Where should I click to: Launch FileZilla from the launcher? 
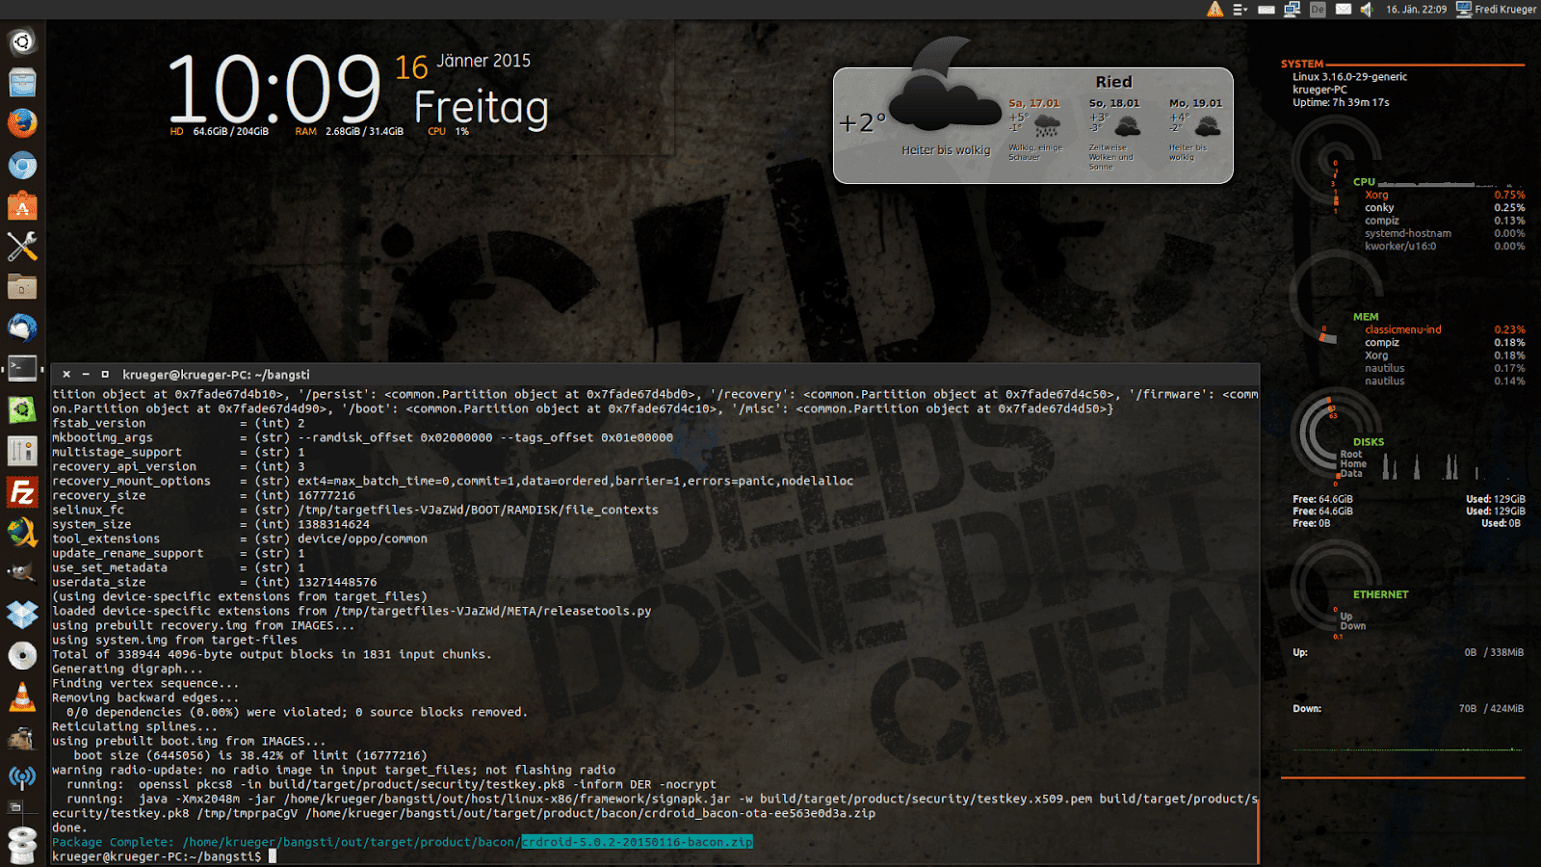[x=22, y=492]
